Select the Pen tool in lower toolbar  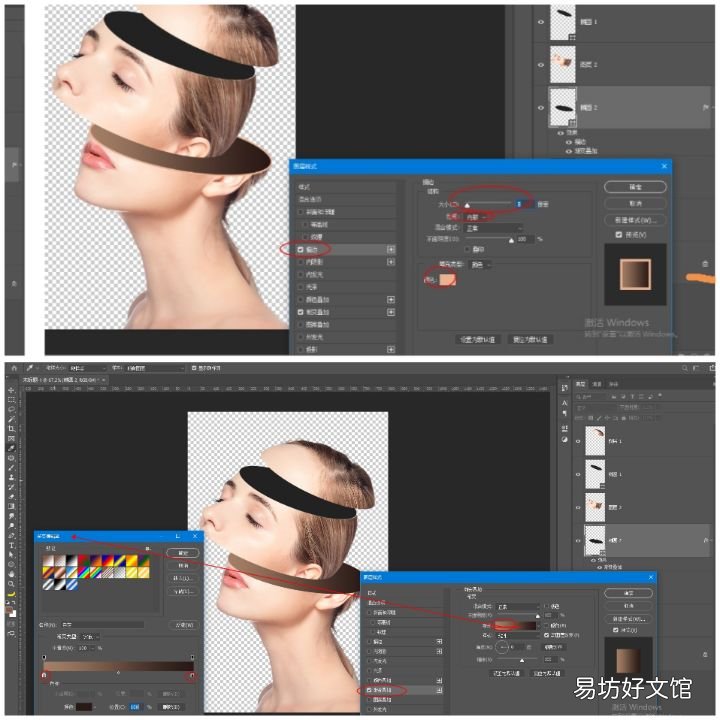click(x=11, y=535)
